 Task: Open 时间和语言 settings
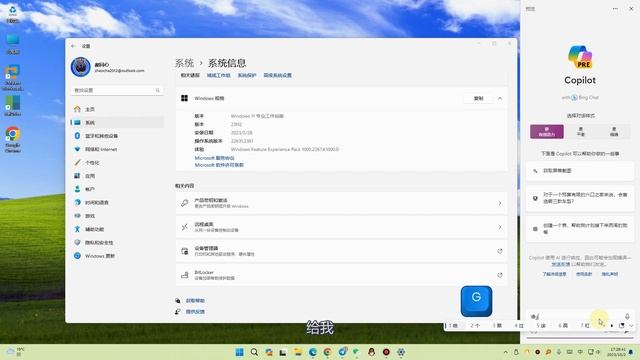click(117, 202)
